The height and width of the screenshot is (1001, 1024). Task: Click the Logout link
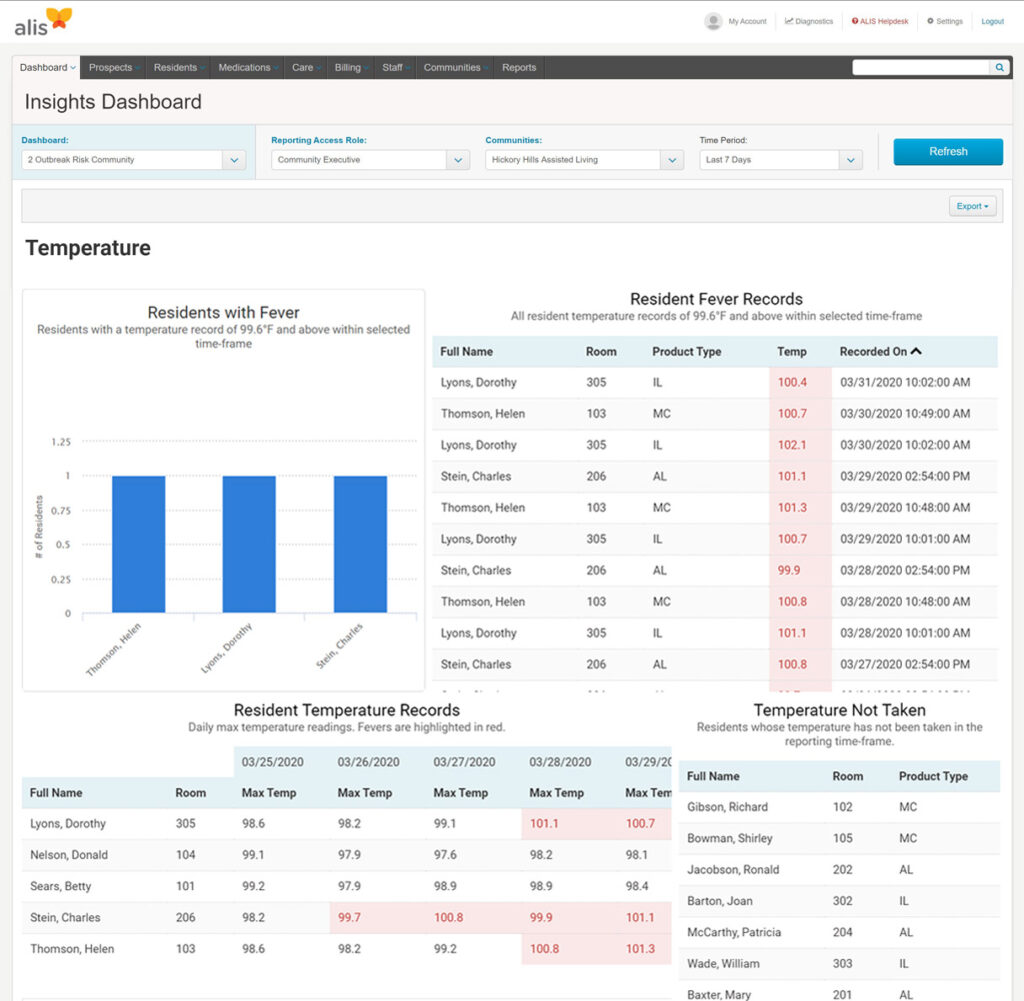992,21
